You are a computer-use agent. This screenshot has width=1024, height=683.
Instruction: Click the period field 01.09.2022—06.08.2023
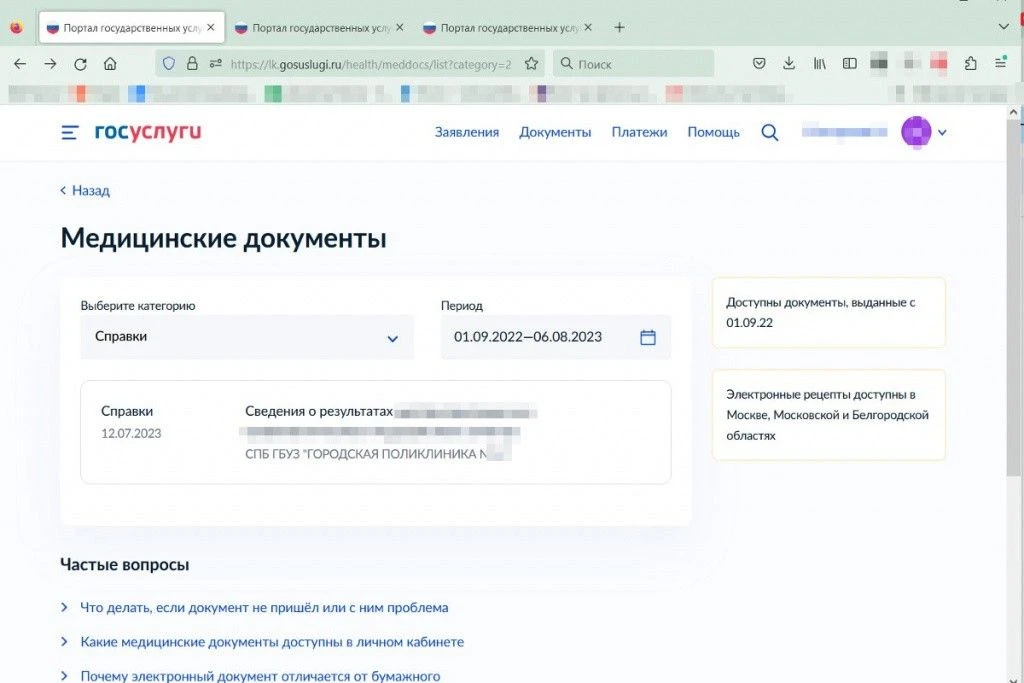556,337
